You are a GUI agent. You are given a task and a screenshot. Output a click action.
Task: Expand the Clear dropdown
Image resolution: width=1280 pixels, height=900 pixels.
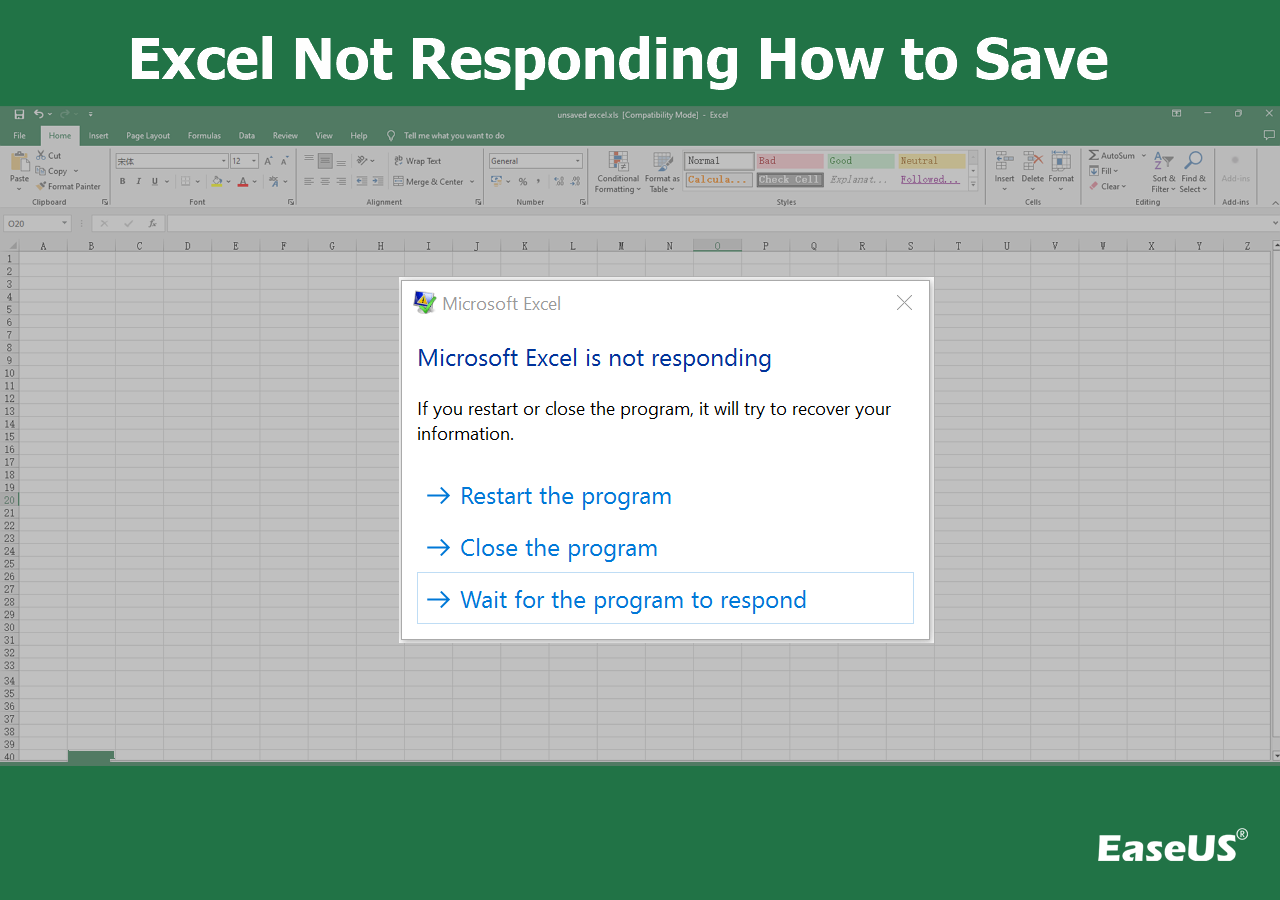[x=1124, y=187]
